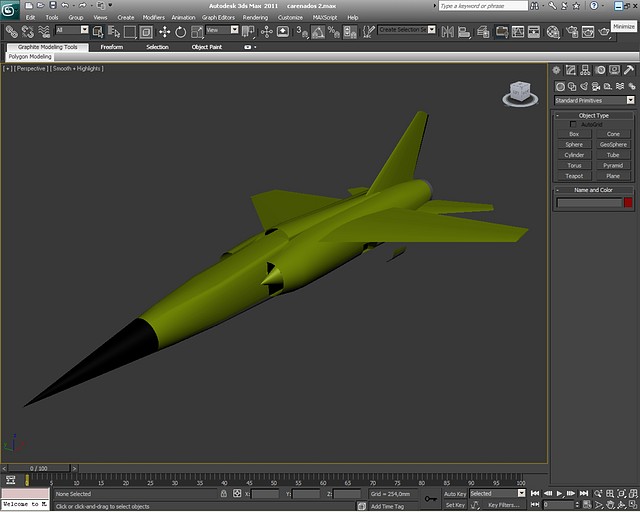Expand Standard Primitives category dropdown
Image resolution: width=640 pixels, height=512 pixels.
(x=594, y=100)
